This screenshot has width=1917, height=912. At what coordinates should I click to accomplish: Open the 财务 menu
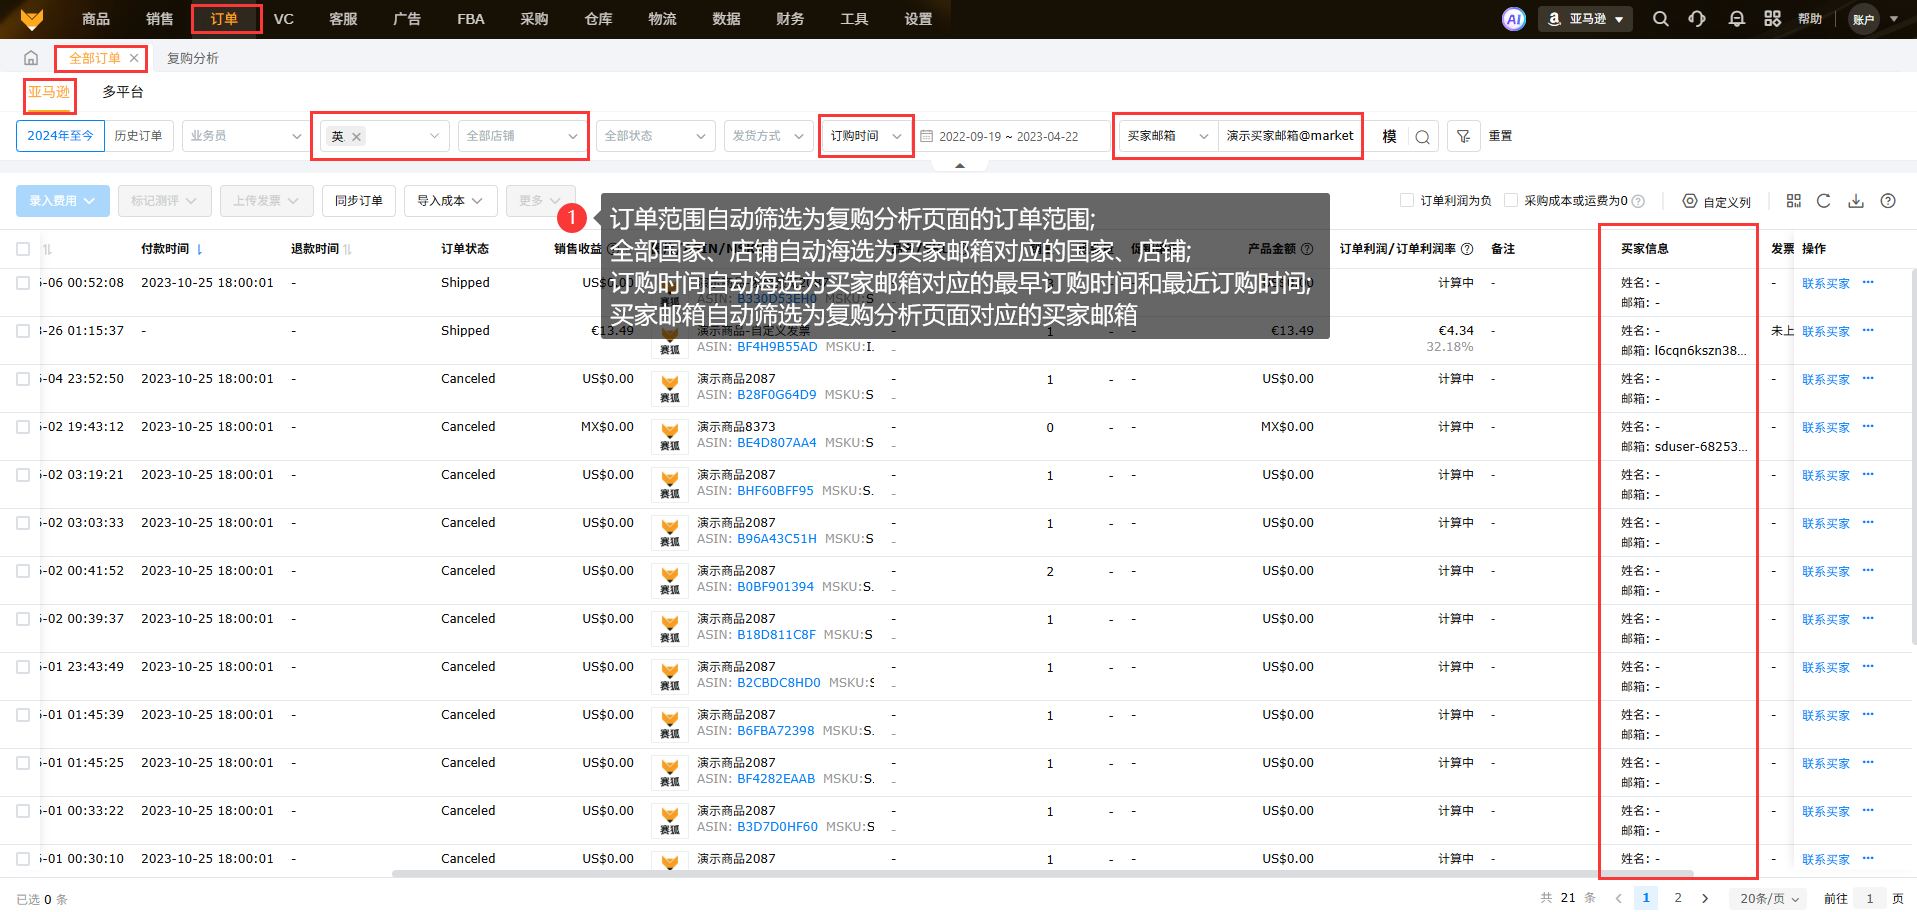790,19
